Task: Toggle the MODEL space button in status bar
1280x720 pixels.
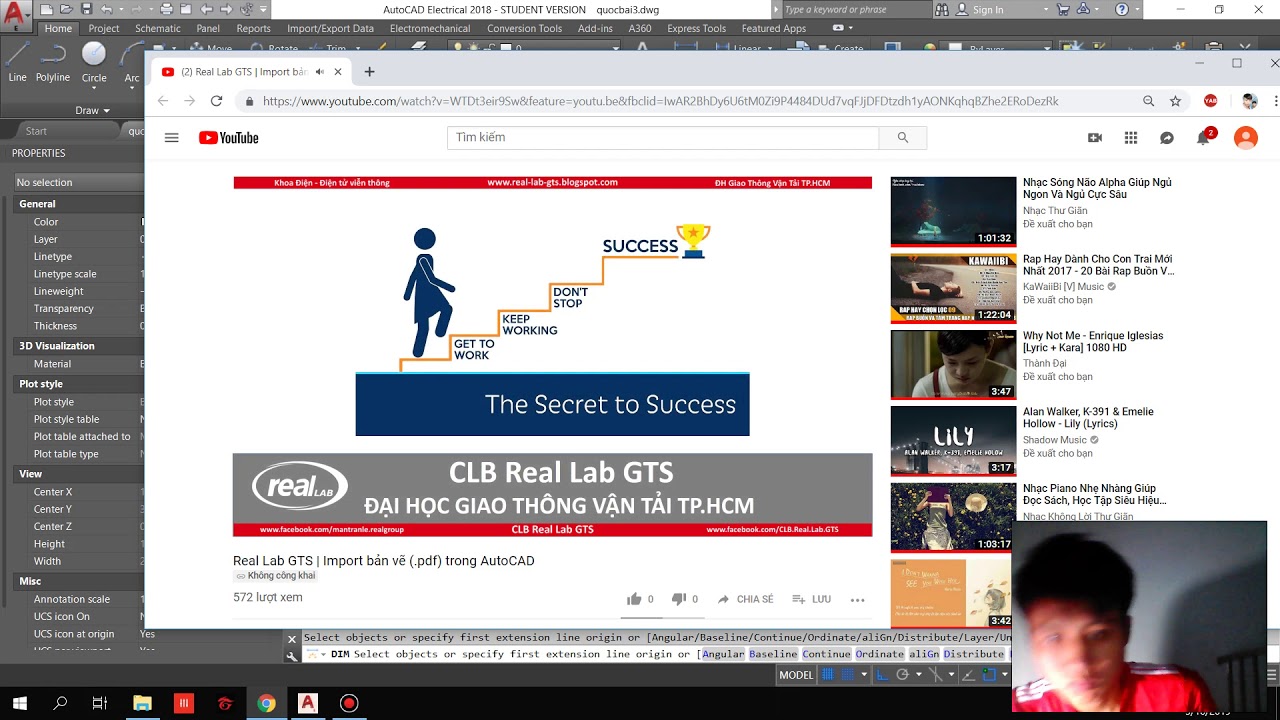Action: [x=796, y=675]
